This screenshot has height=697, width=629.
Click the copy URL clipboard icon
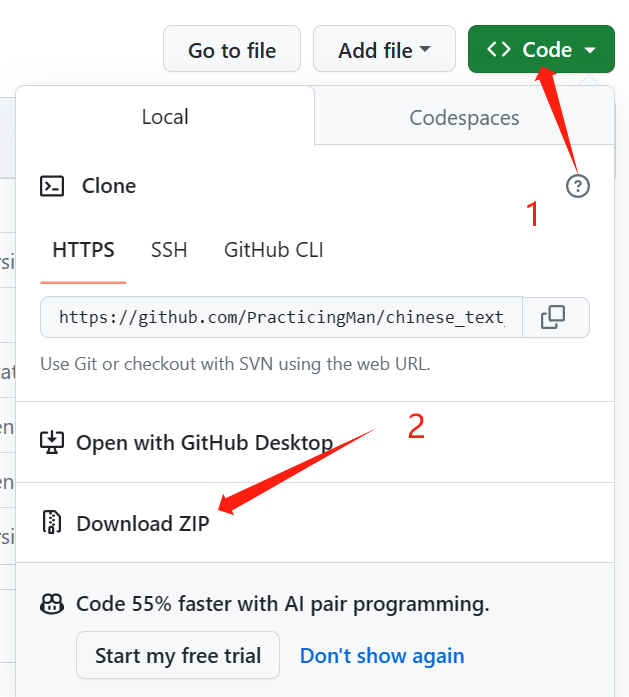pyautogui.click(x=553, y=317)
